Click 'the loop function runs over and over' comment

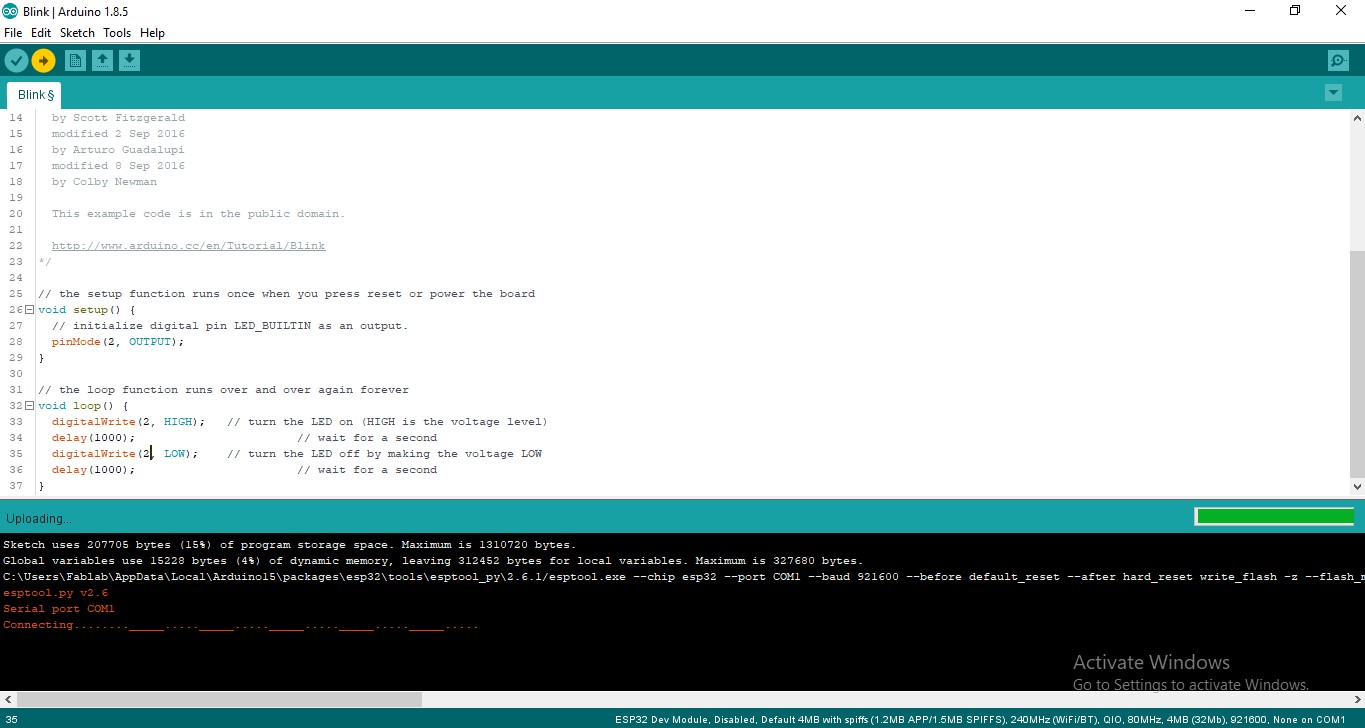point(223,390)
